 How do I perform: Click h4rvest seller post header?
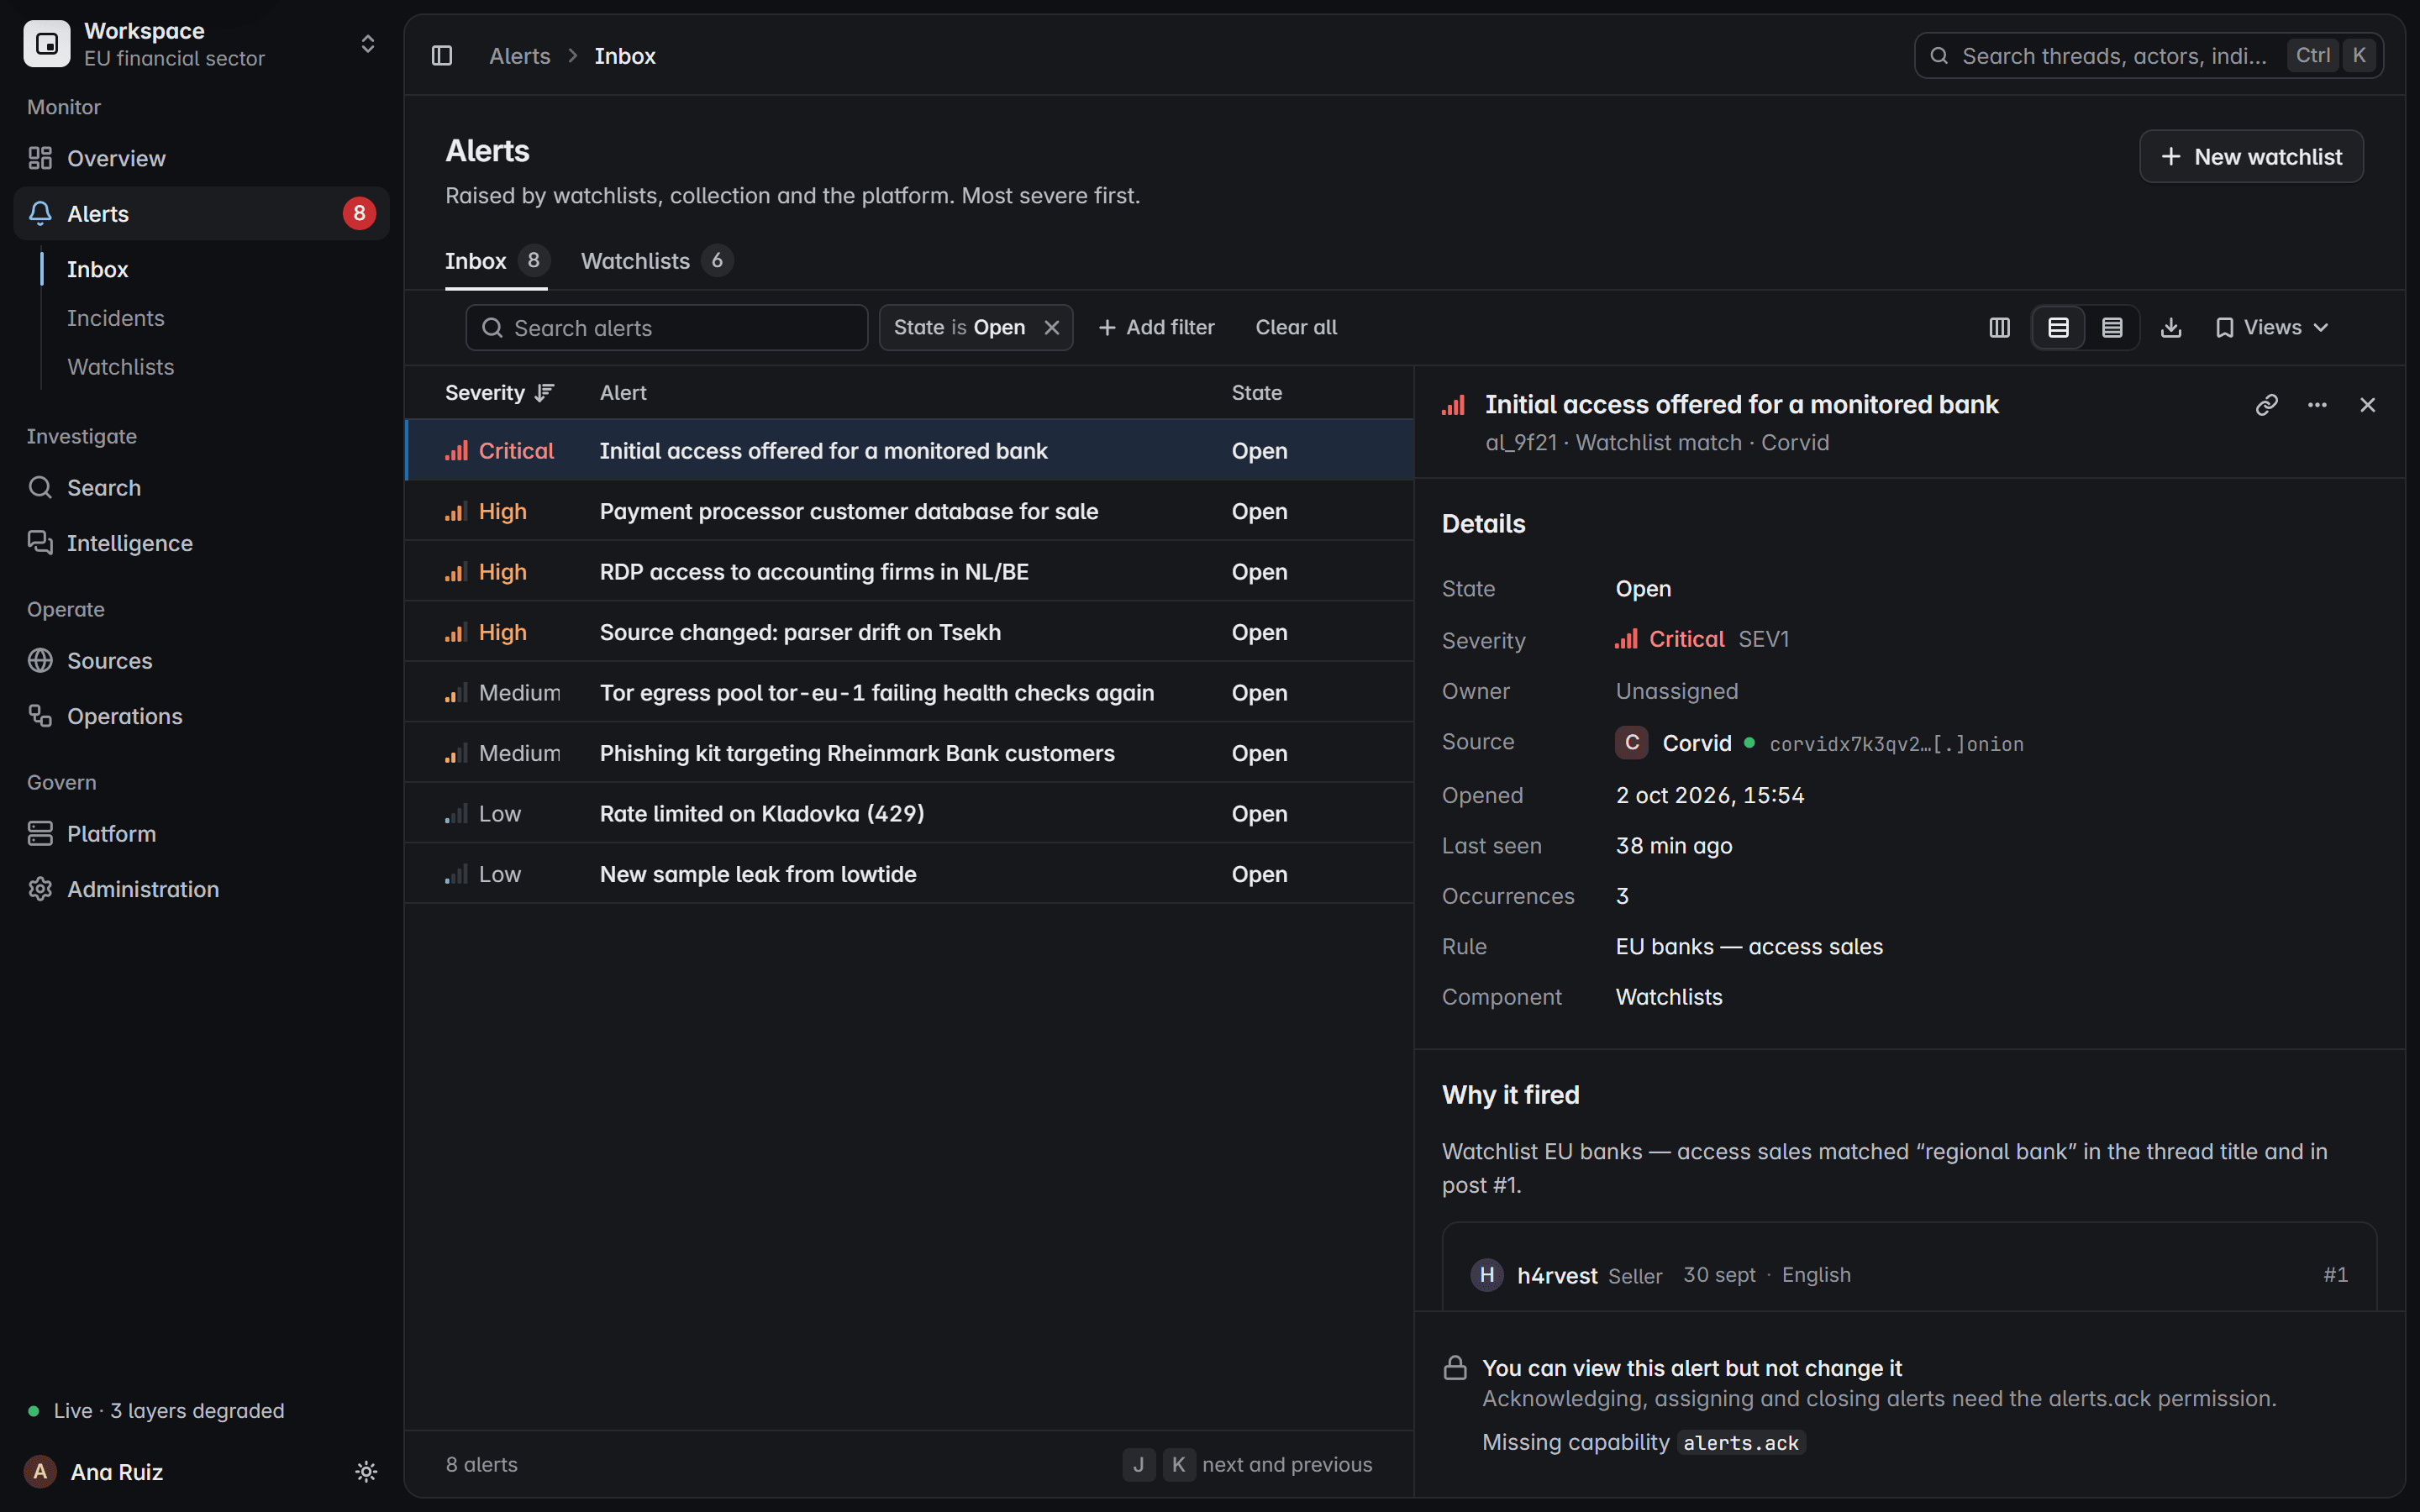(x=1909, y=1275)
